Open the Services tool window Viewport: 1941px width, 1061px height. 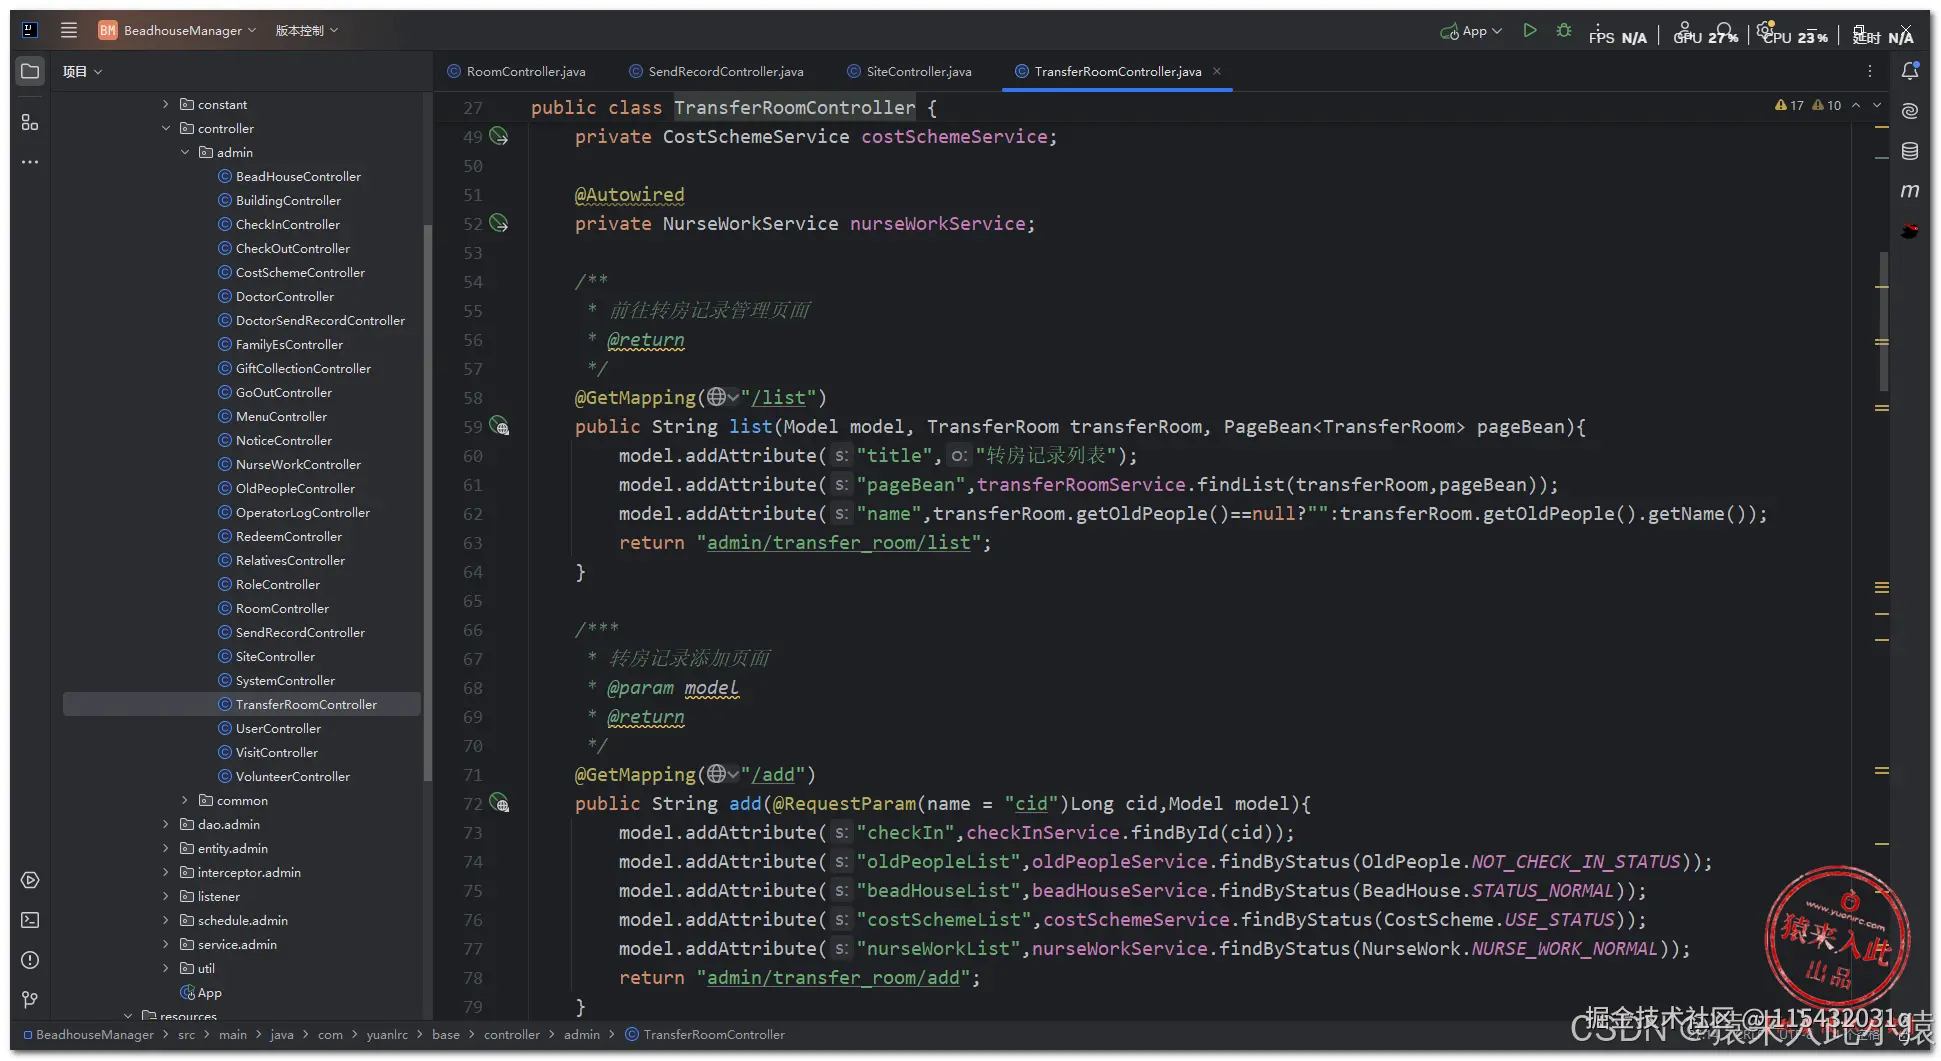tap(30, 880)
